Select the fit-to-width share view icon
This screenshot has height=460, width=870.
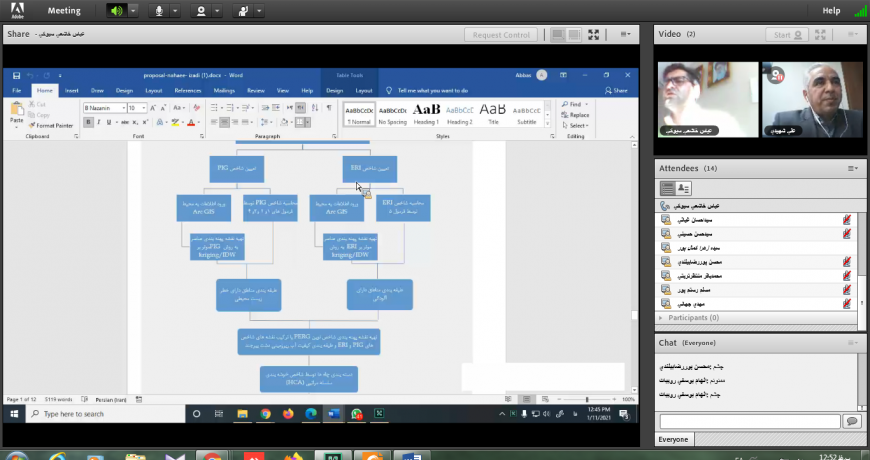(558, 34)
